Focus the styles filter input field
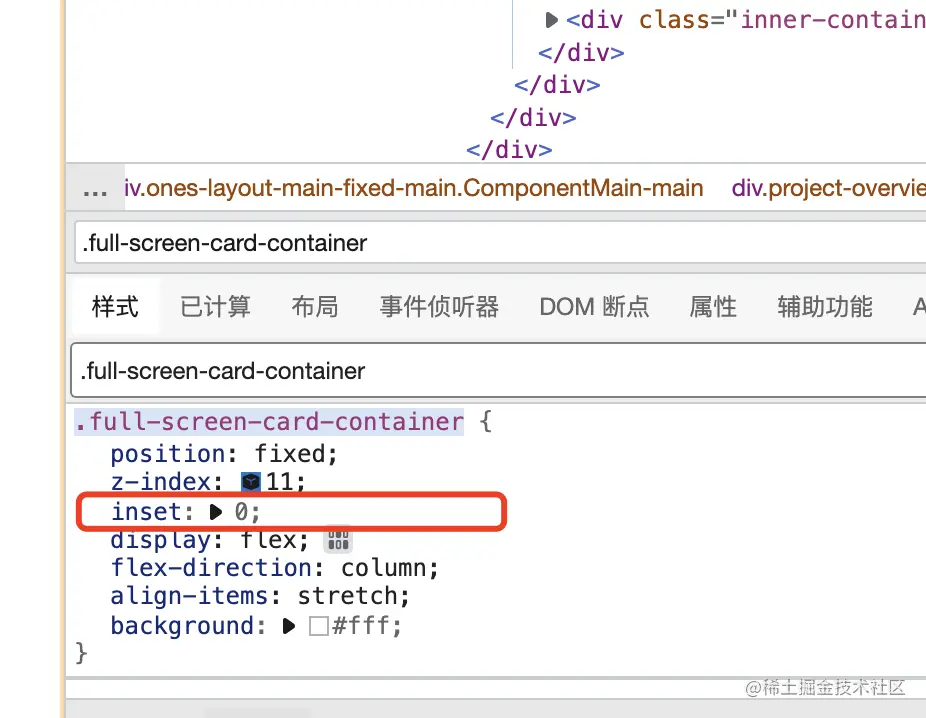Viewport: 926px width, 718px height. tap(498, 371)
